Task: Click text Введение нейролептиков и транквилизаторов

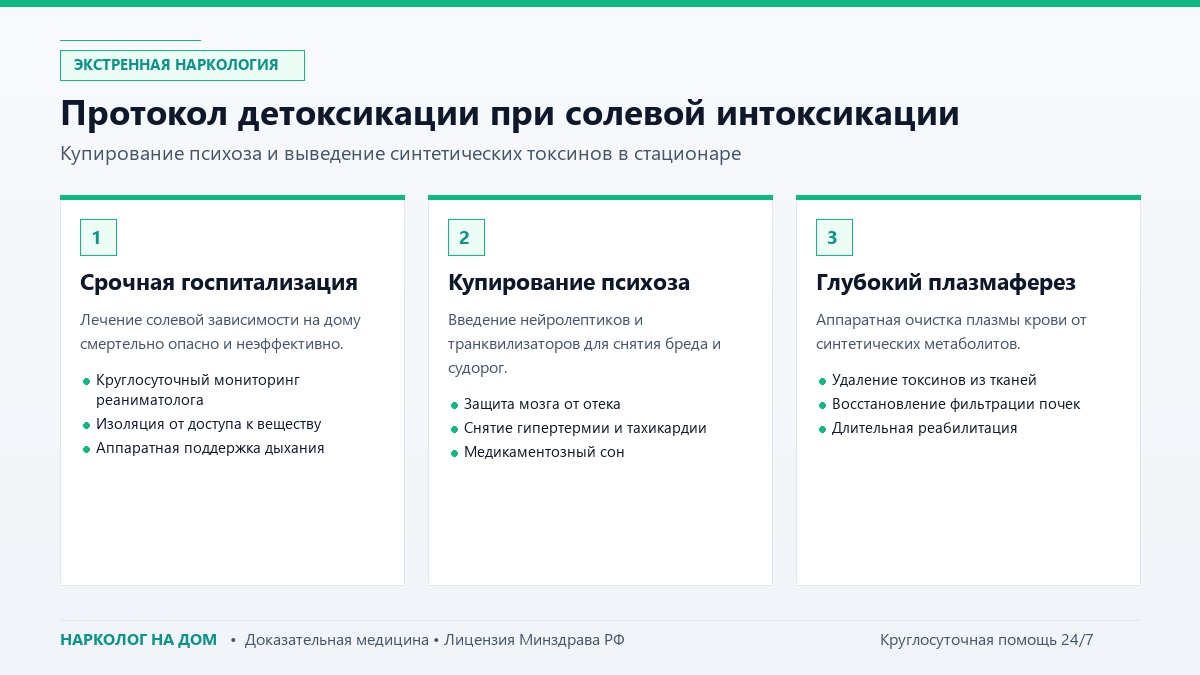Action: [584, 344]
